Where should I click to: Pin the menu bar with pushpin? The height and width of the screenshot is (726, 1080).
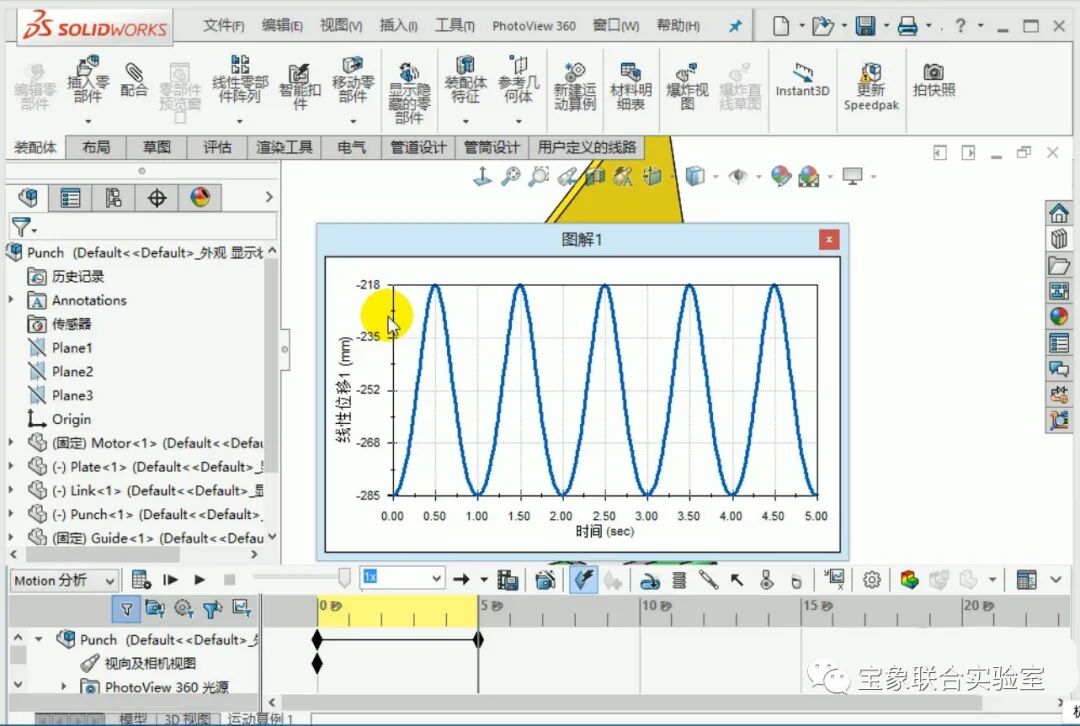[736, 26]
